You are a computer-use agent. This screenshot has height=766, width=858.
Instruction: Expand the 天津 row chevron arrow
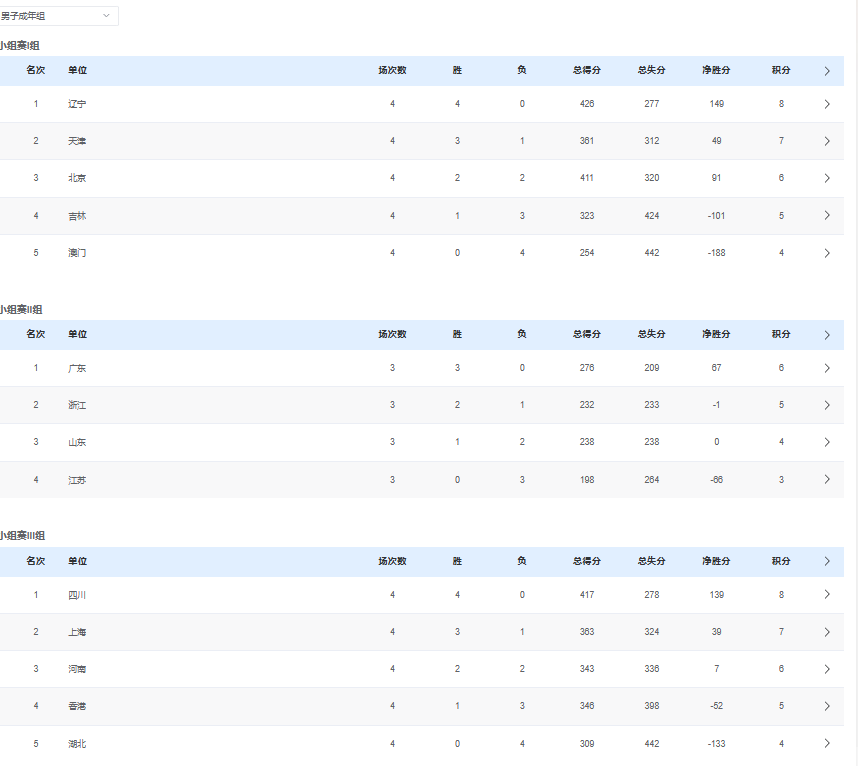click(827, 141)
